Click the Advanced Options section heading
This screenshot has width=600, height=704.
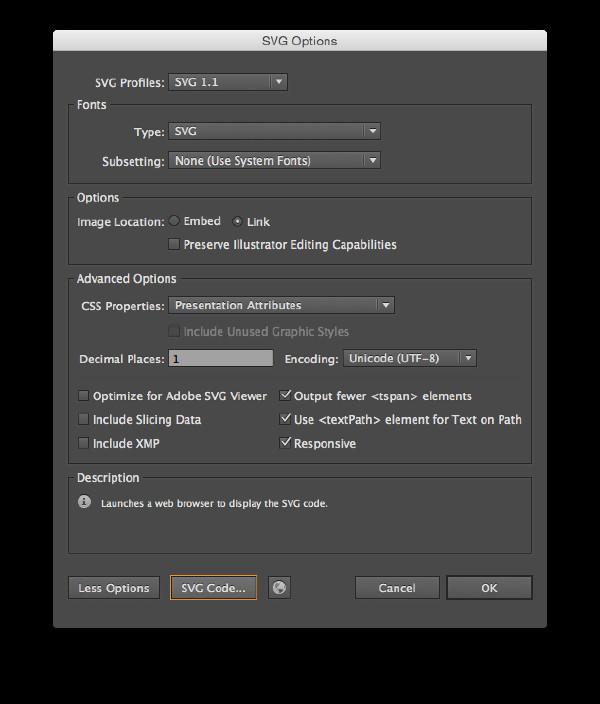click(x=127, y=279)
